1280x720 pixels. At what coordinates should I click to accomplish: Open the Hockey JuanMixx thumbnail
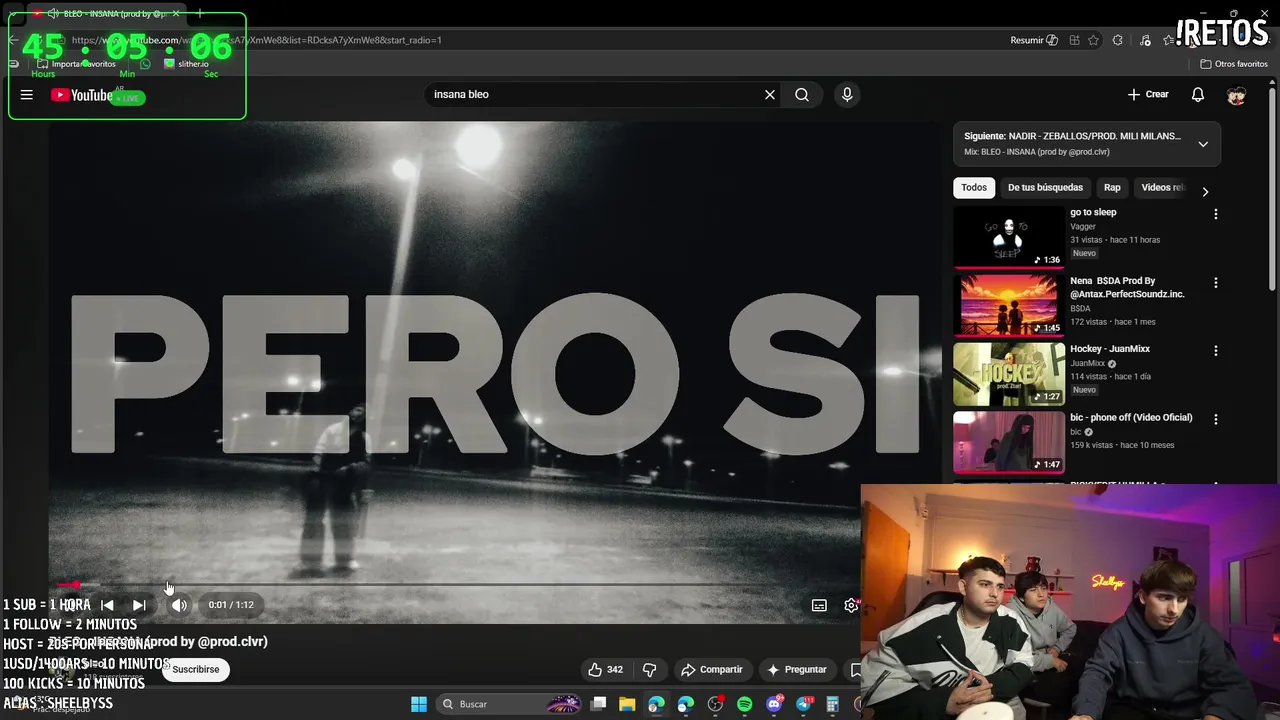coord(1009,374)
